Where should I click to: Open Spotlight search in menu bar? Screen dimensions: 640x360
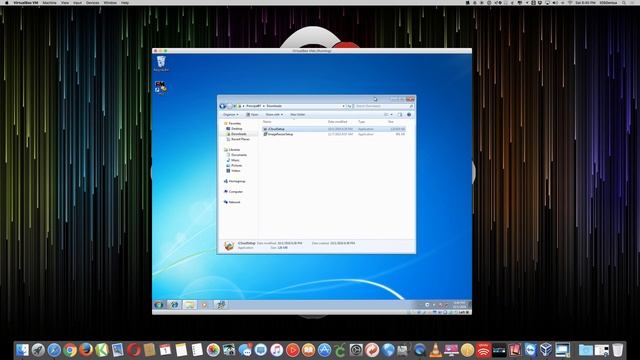coord(624,2)
